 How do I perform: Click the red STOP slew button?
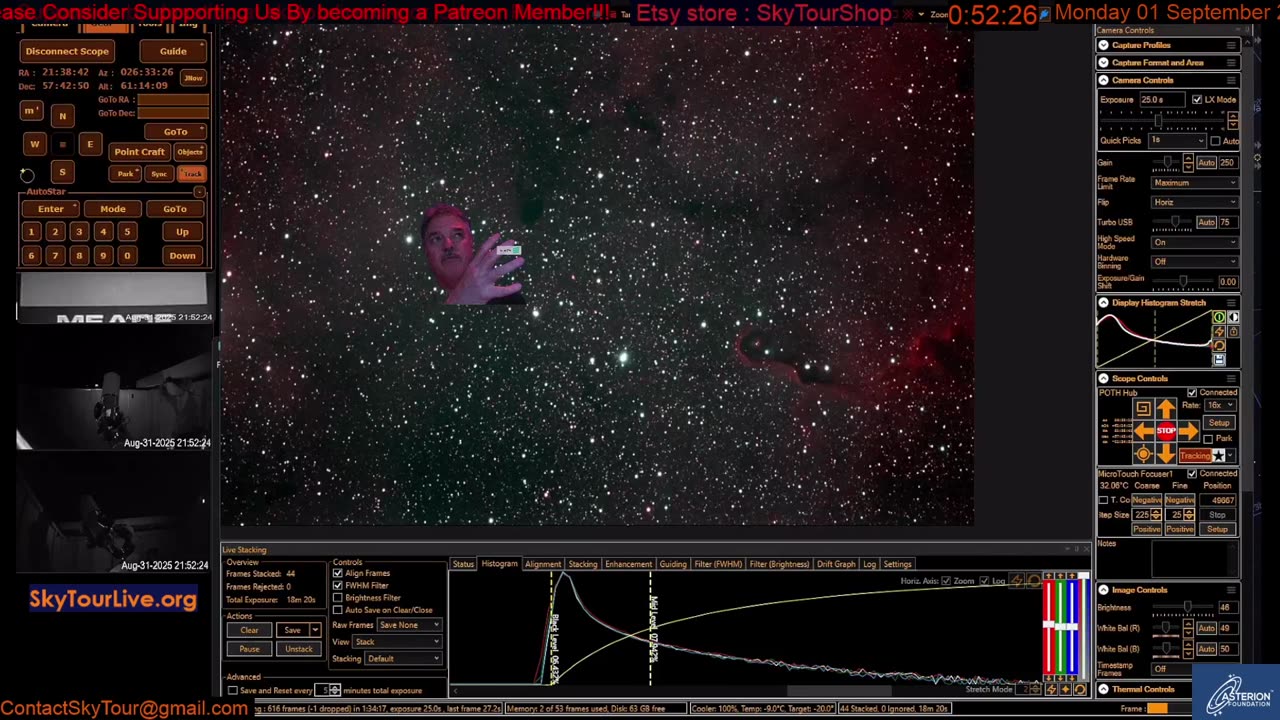[x=1166, y=430]
